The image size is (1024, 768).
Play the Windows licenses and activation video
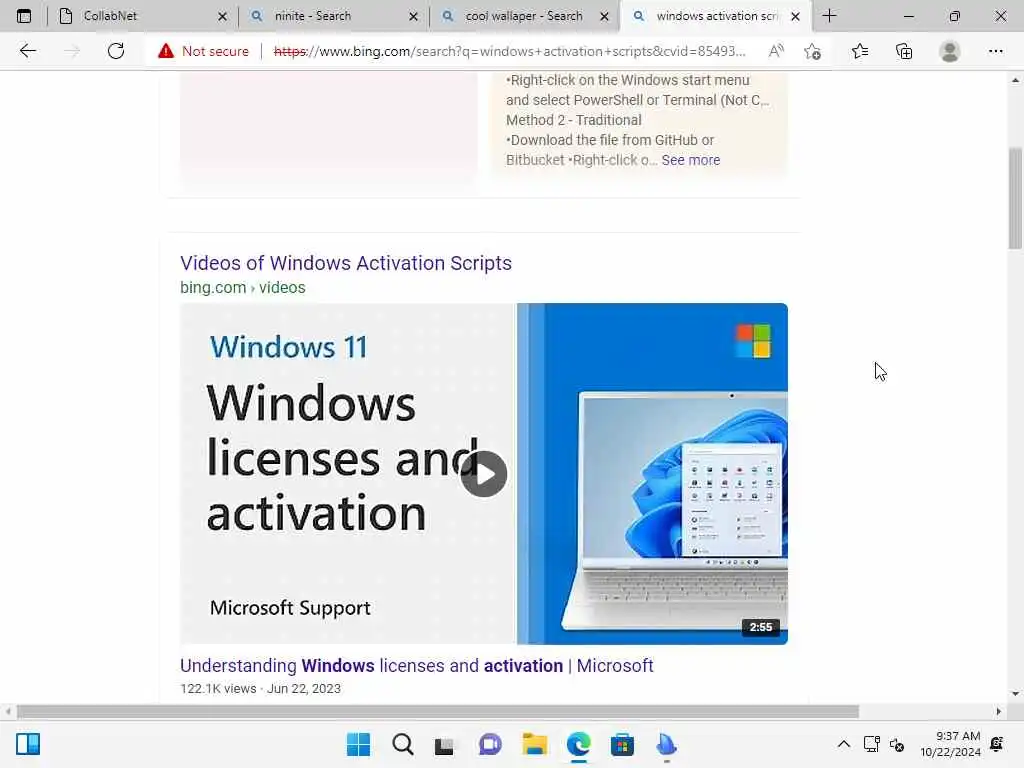tap(483, 474)
